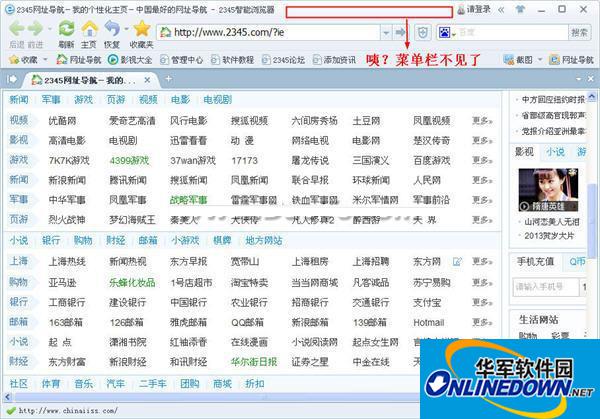Open the 添加资讯 bookmark
Screen dimensions: 600x419
[x=334, y=60]
